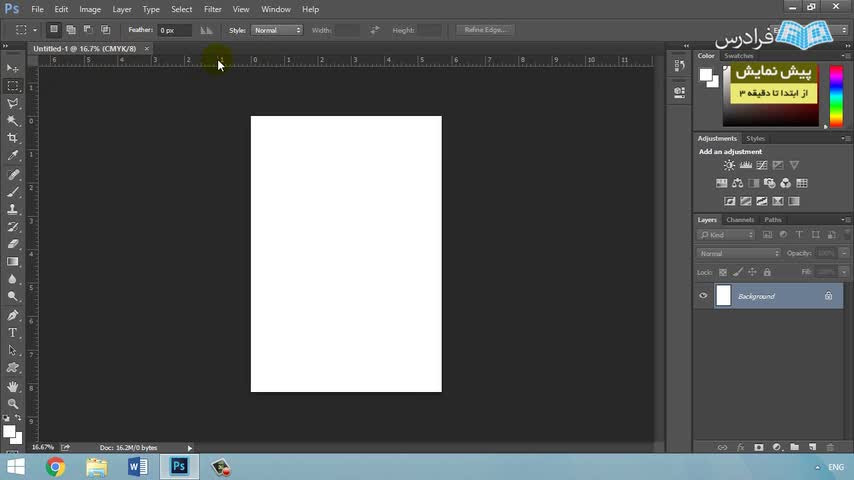Open the Fill dropdown arrow
854x480 pixels.
point(844,272)
